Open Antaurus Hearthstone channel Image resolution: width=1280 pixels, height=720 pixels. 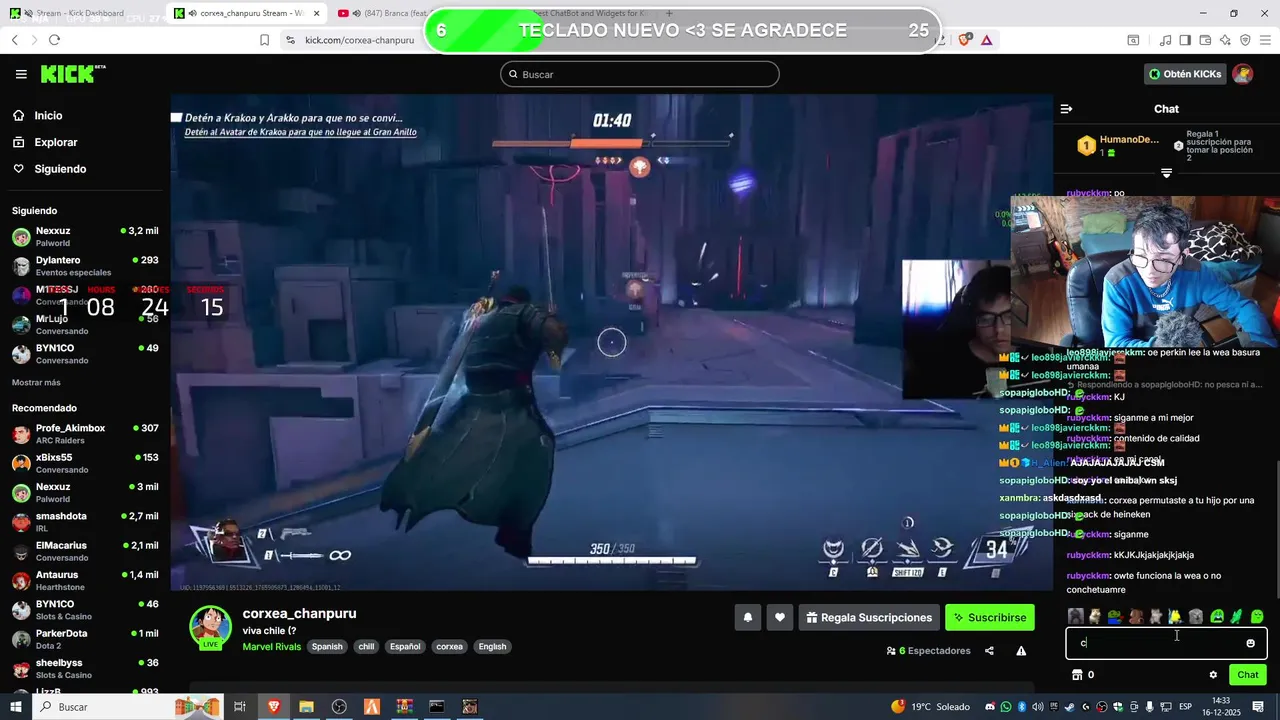(85, 581)
